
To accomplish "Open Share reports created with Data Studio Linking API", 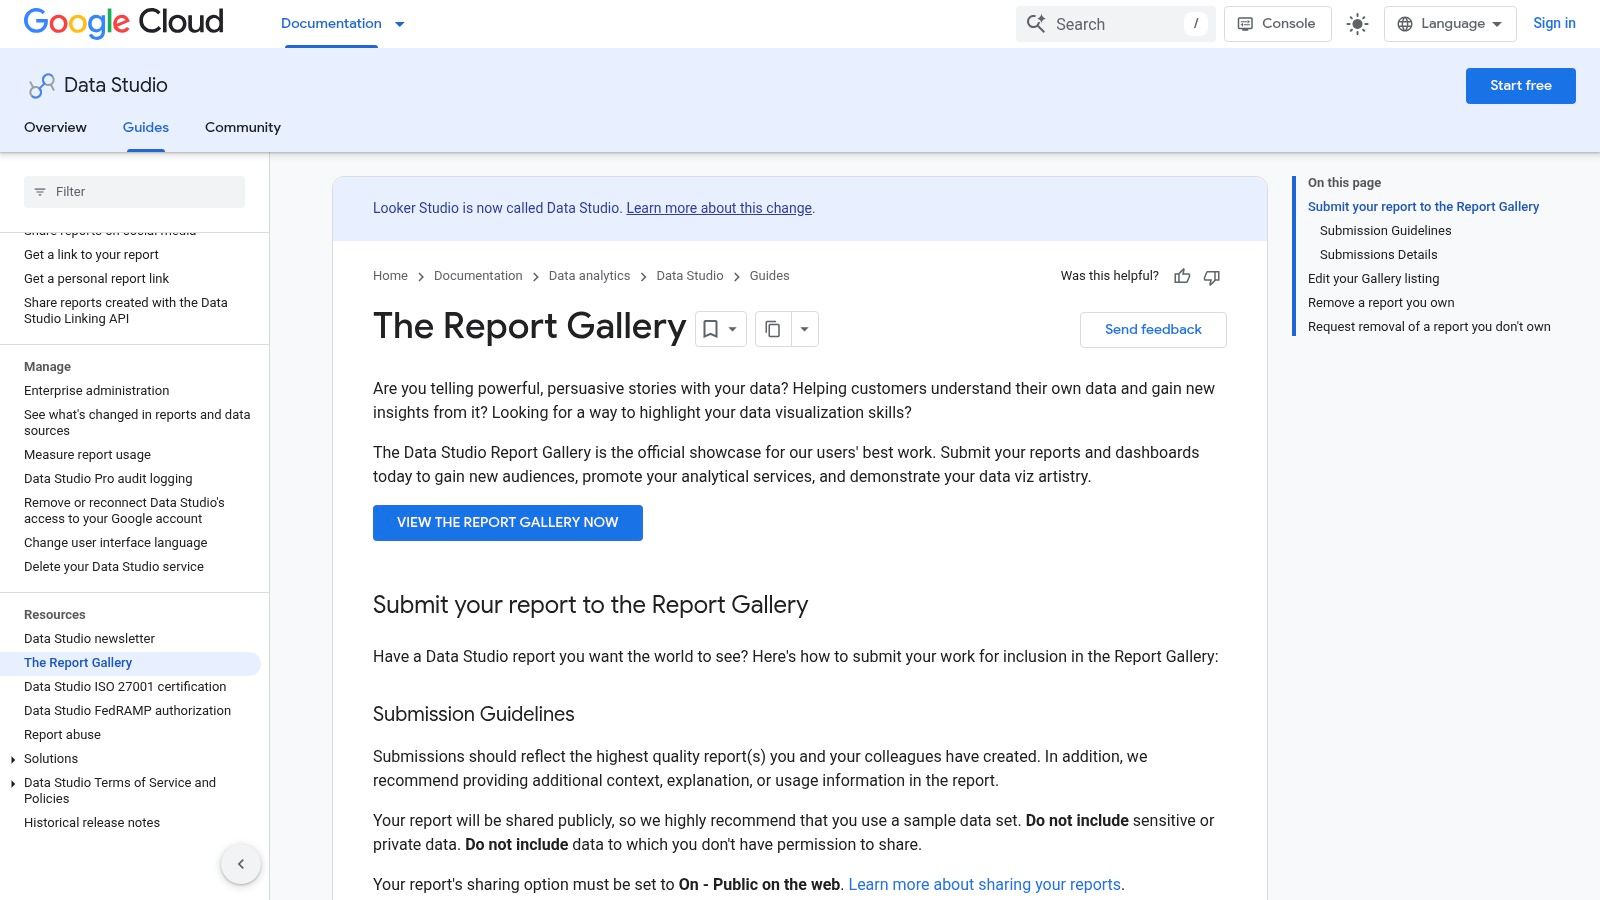I will click(126, 311).
